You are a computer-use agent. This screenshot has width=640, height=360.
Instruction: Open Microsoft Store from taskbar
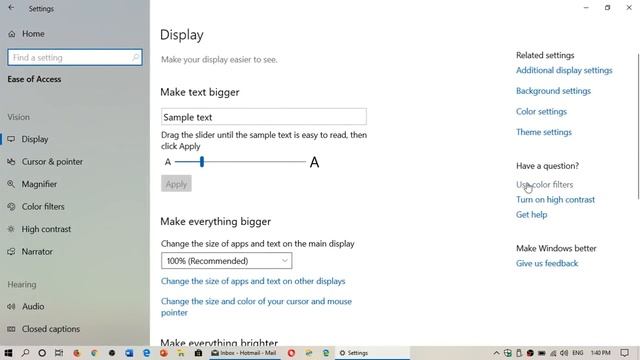tap(198, 353)
